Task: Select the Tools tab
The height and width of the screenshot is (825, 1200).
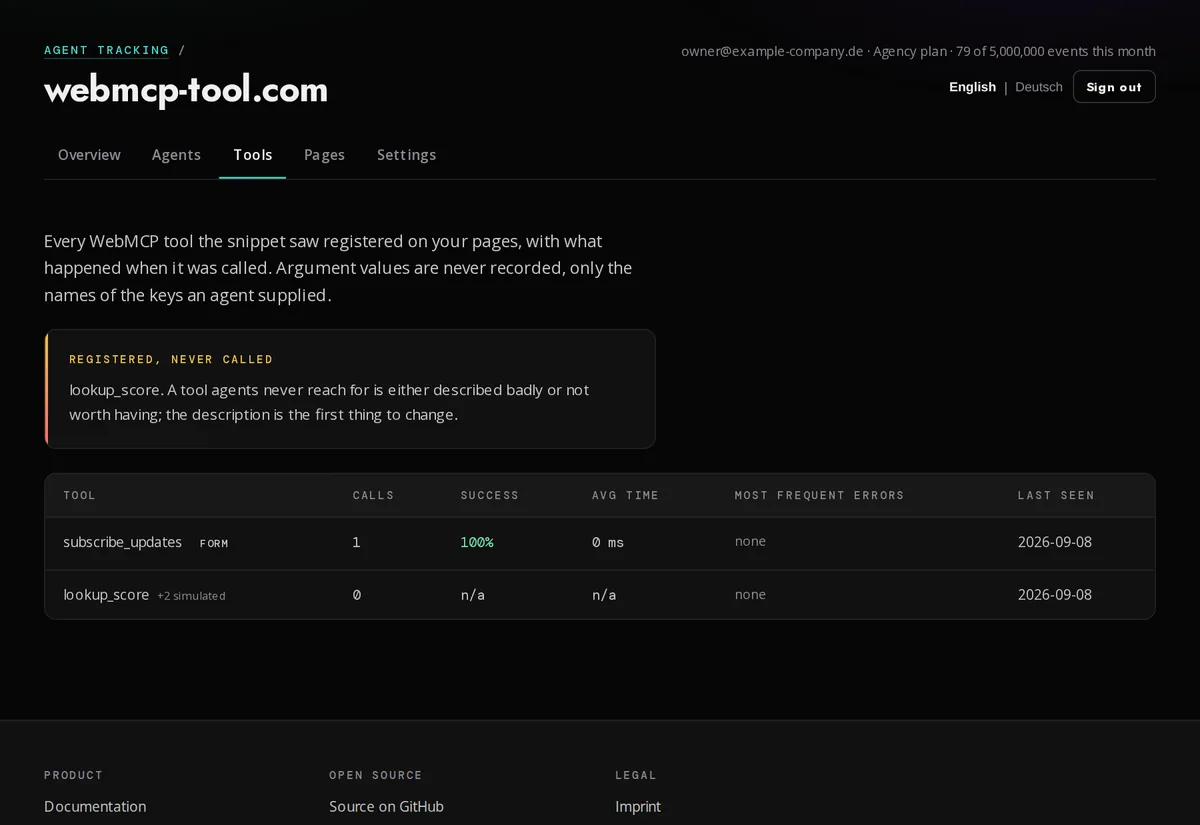Action: (x=253, y=155)
